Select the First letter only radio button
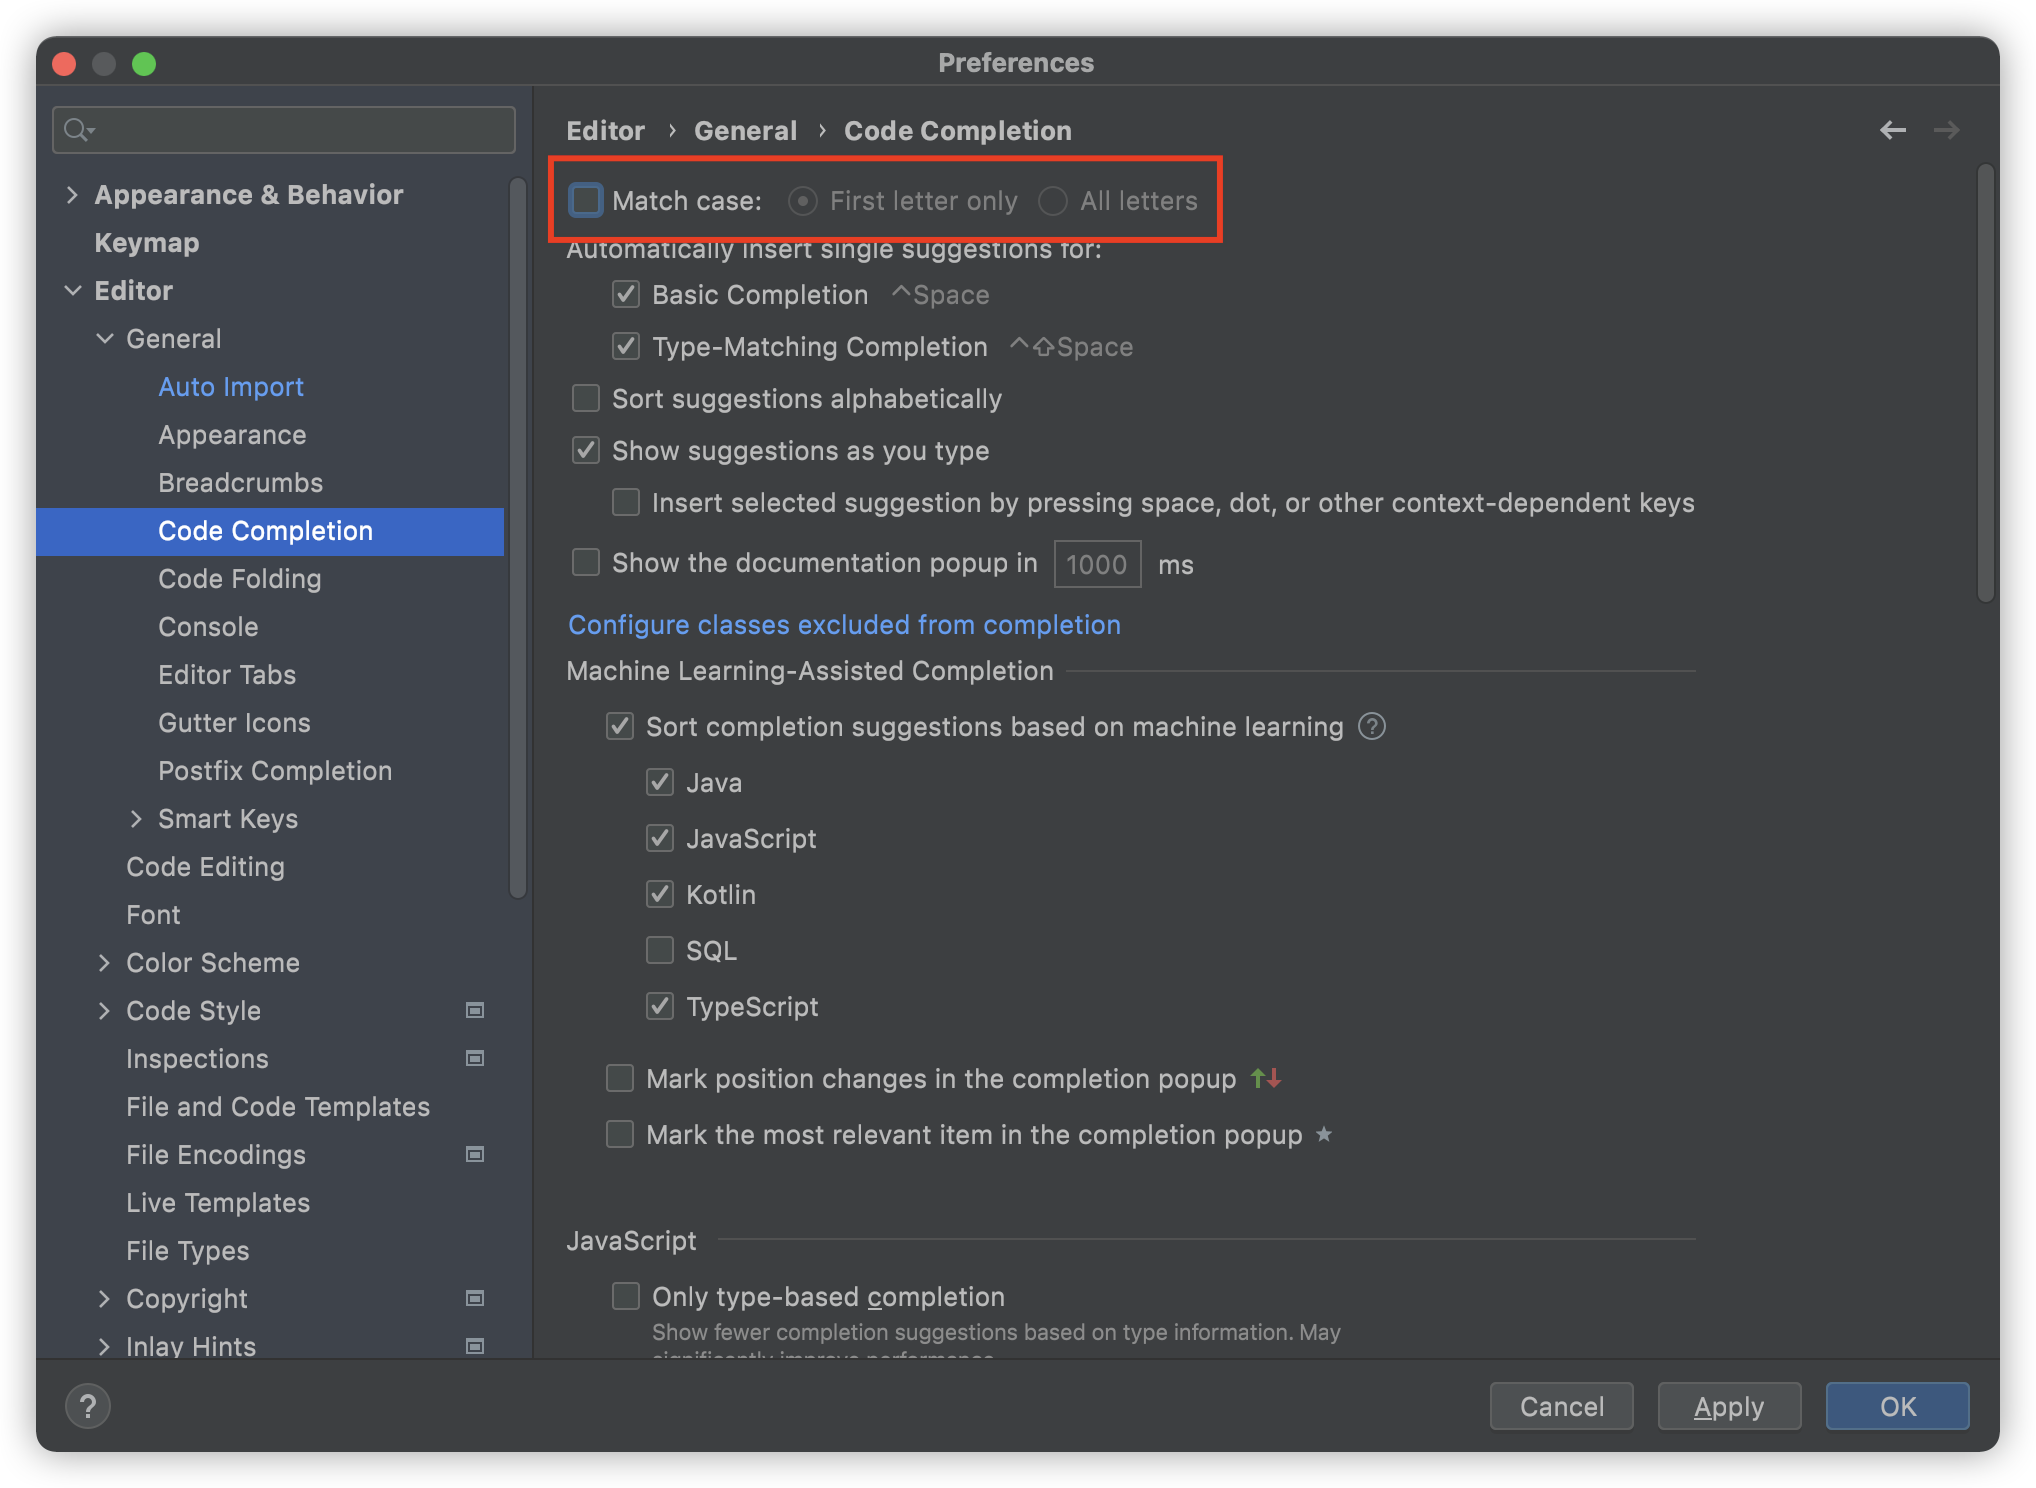Image resolution: width=2036 pixels, height=1488 pixels. 802,201
